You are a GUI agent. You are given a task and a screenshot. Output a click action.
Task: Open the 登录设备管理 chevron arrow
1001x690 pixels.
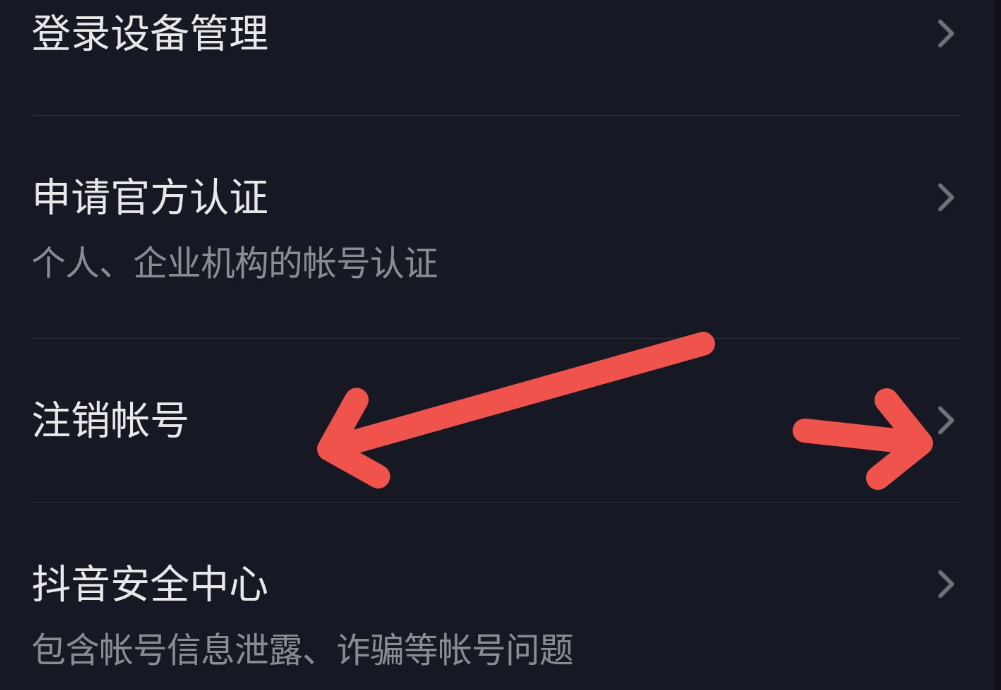[x=945, y=33]
